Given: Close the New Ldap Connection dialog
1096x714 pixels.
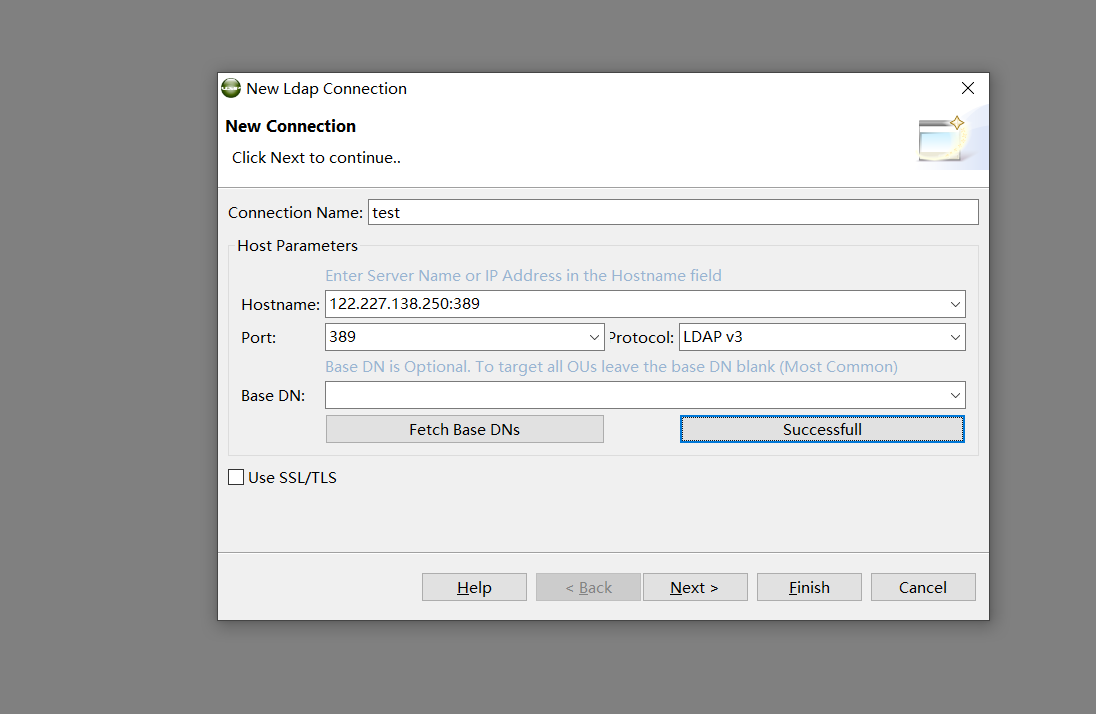Looking at the screenshot, I should [x=967, y=88].
